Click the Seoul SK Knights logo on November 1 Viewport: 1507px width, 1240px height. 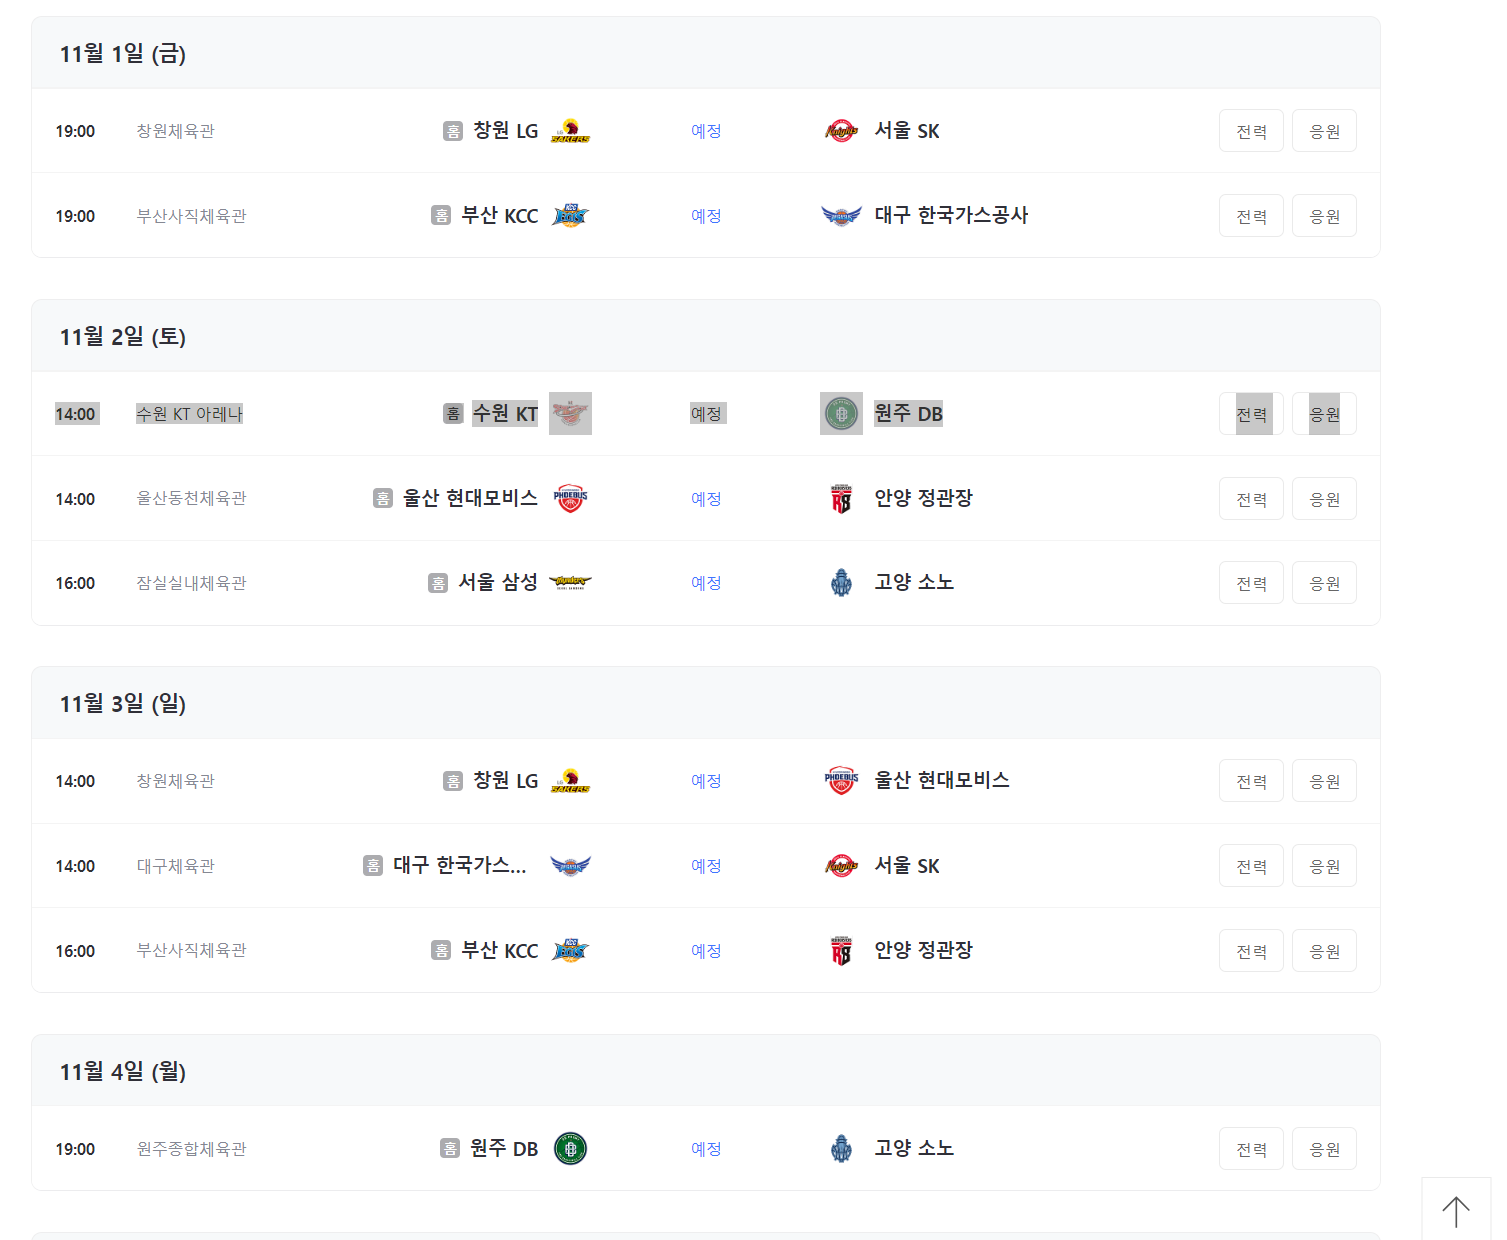(x=841, y=131)
